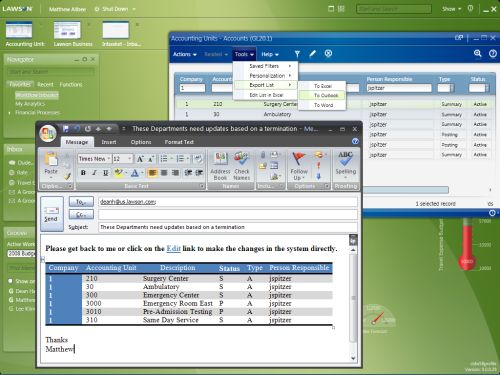Click the Spelling check icon
The image size is (500, 375).
[345, 160]
